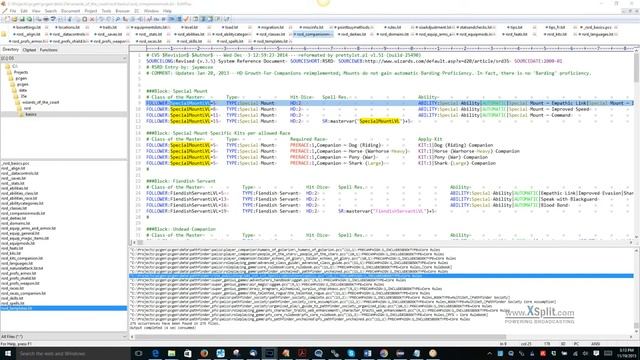Save the current file via toolbar icon
The height and width of the screenshot is (360, 640).
(22, 19)
